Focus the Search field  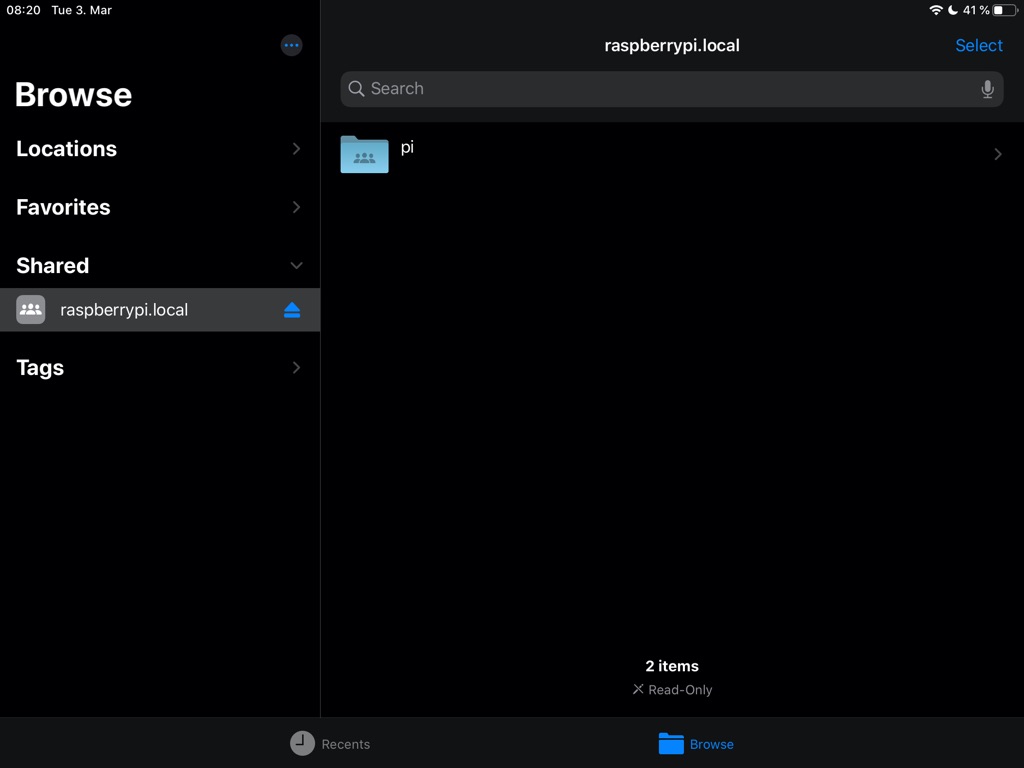tap(671, 89)
